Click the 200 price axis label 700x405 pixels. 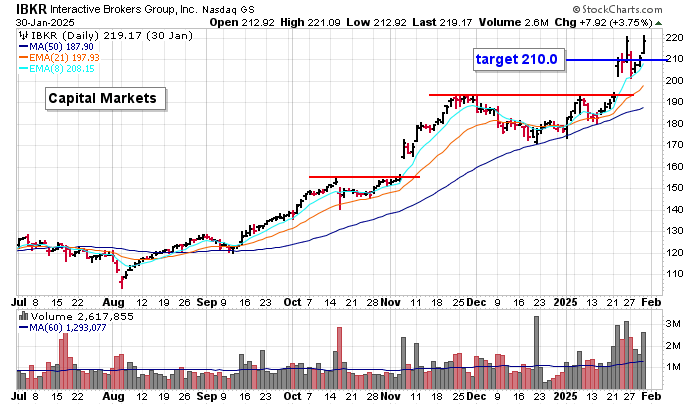(675, 81)
